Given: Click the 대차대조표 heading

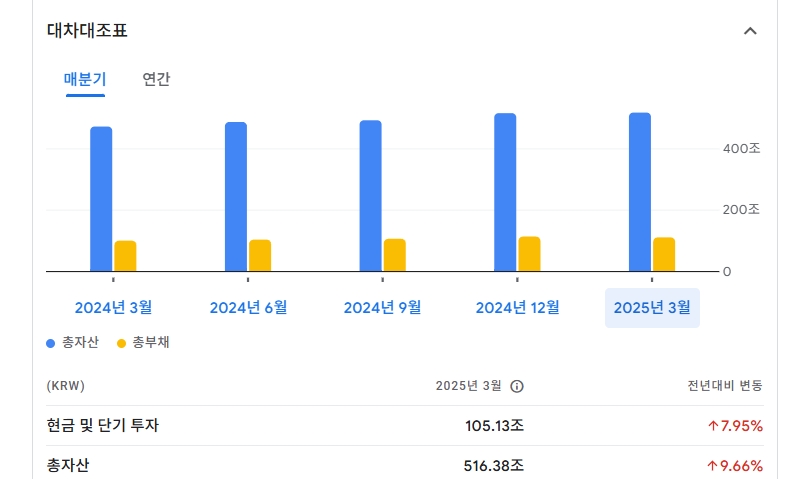Looking at the screenshot, I should tap(87, 31).
